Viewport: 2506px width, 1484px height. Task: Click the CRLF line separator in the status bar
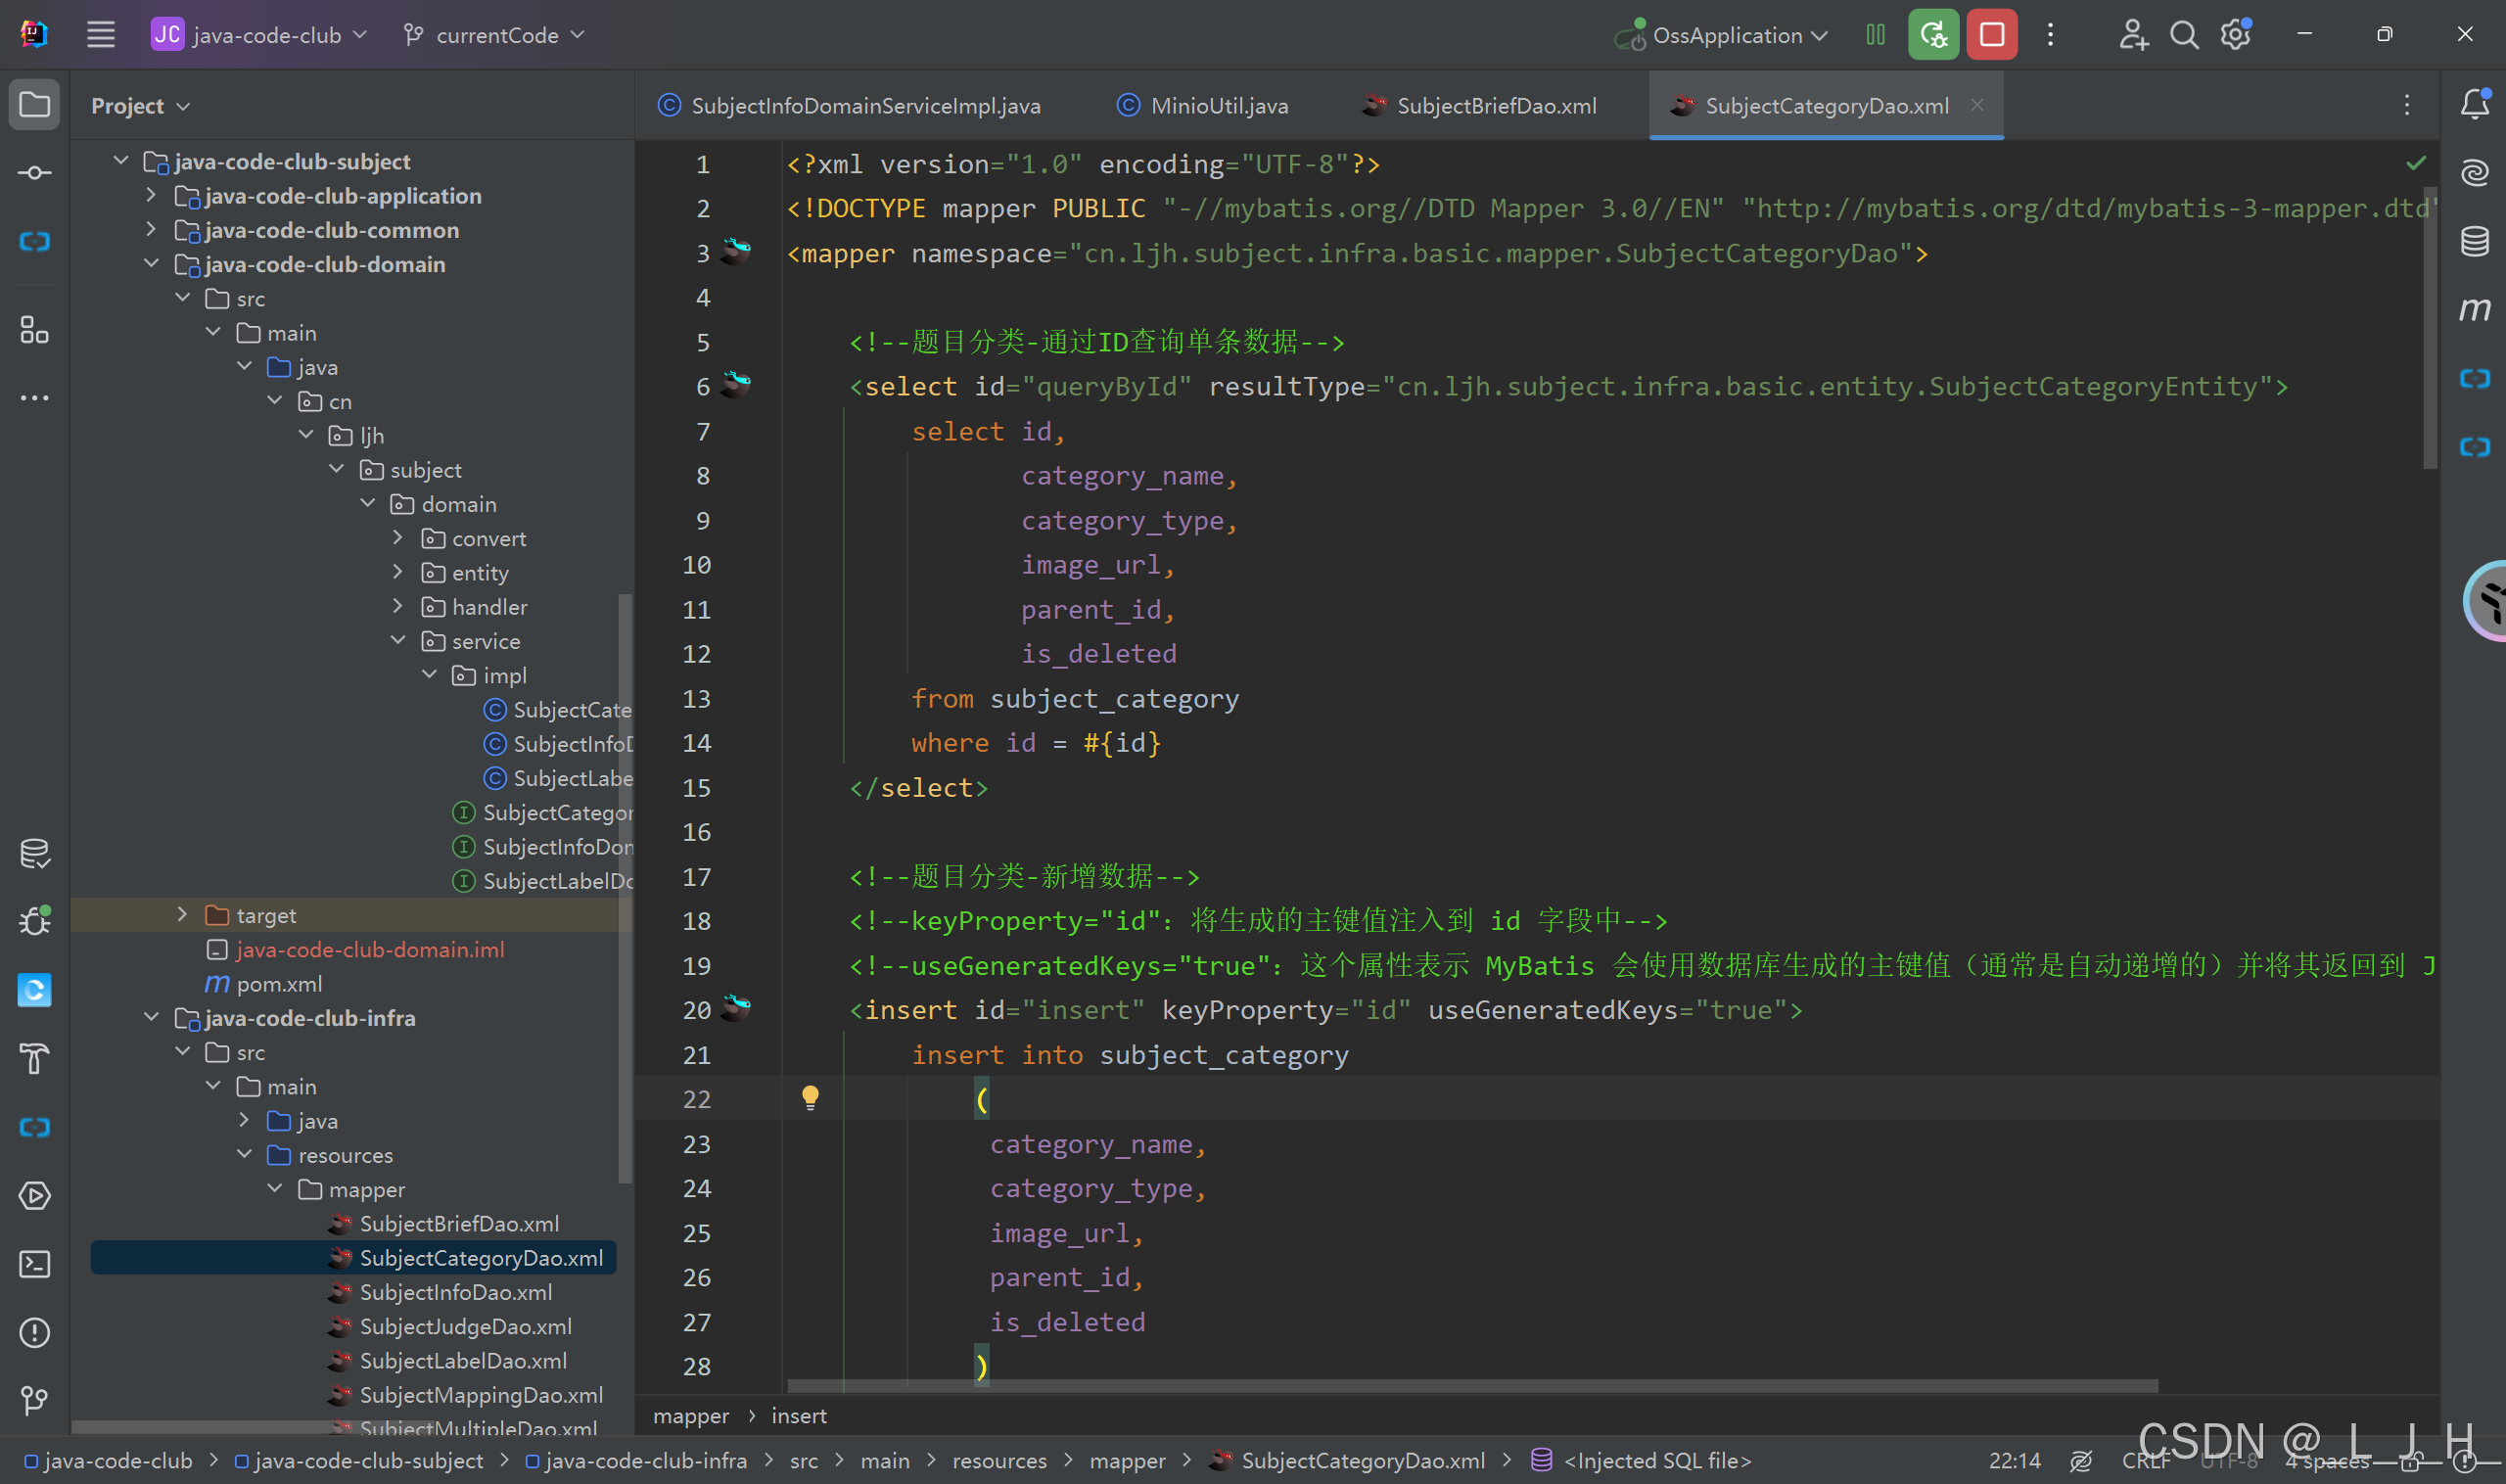(x=2145, y=1460)
